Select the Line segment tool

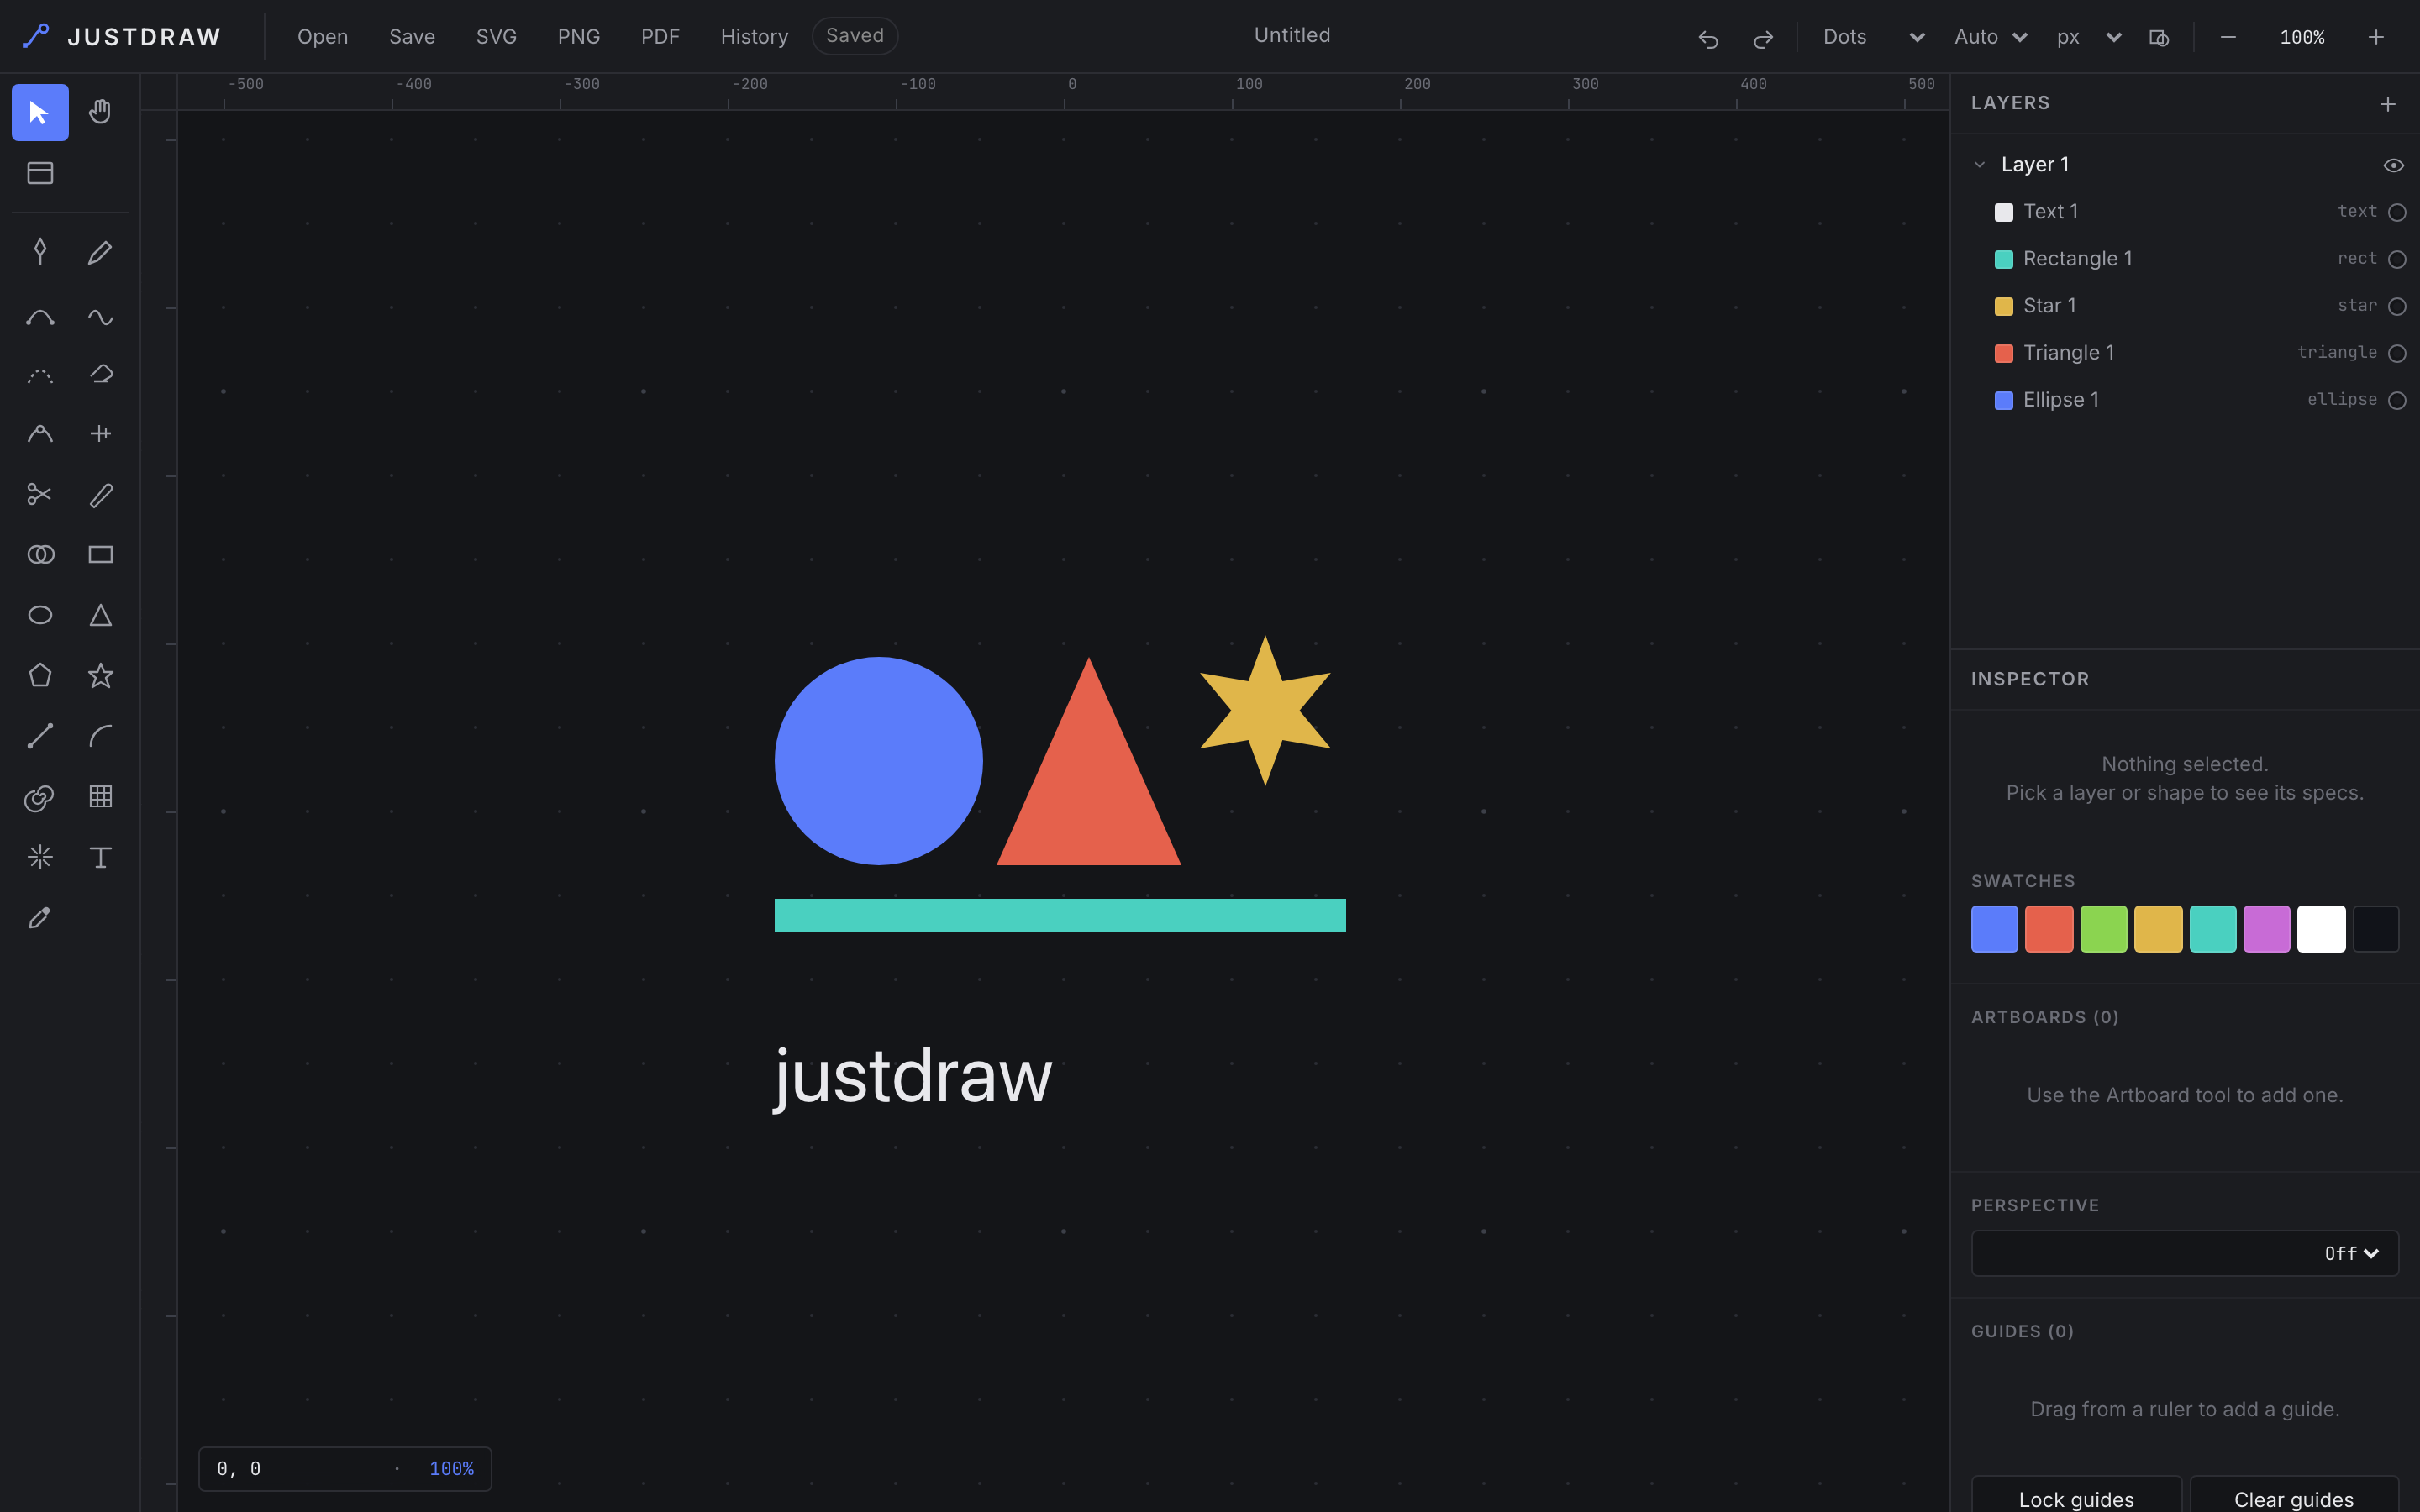pyautogui.click(x=40, y=737)
